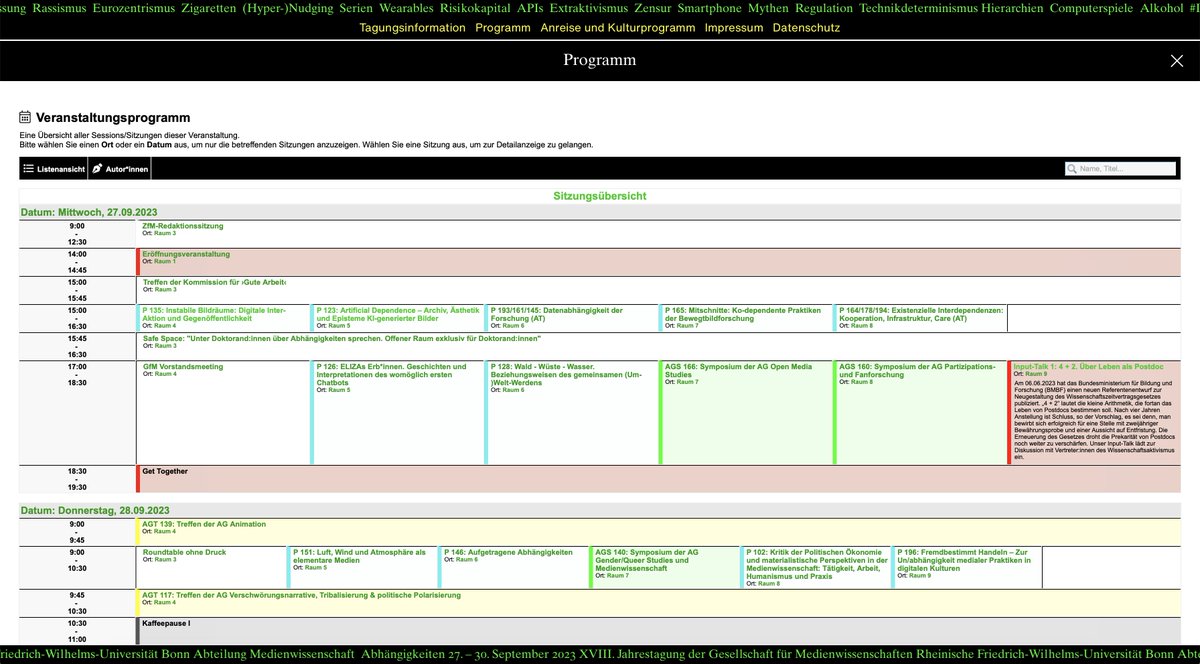Click the 17:00 - 18:30 time cell
The image size is (1200, 664).
(x=77, y=414)
